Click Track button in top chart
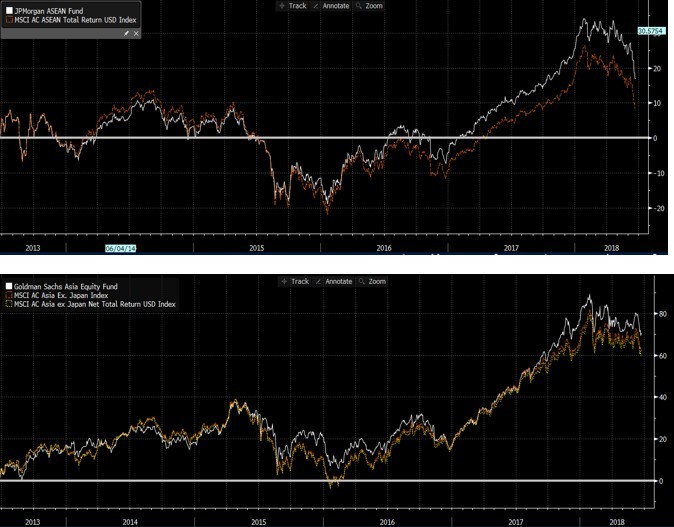This screenshot has width=674, height=527. click(294, 6)
